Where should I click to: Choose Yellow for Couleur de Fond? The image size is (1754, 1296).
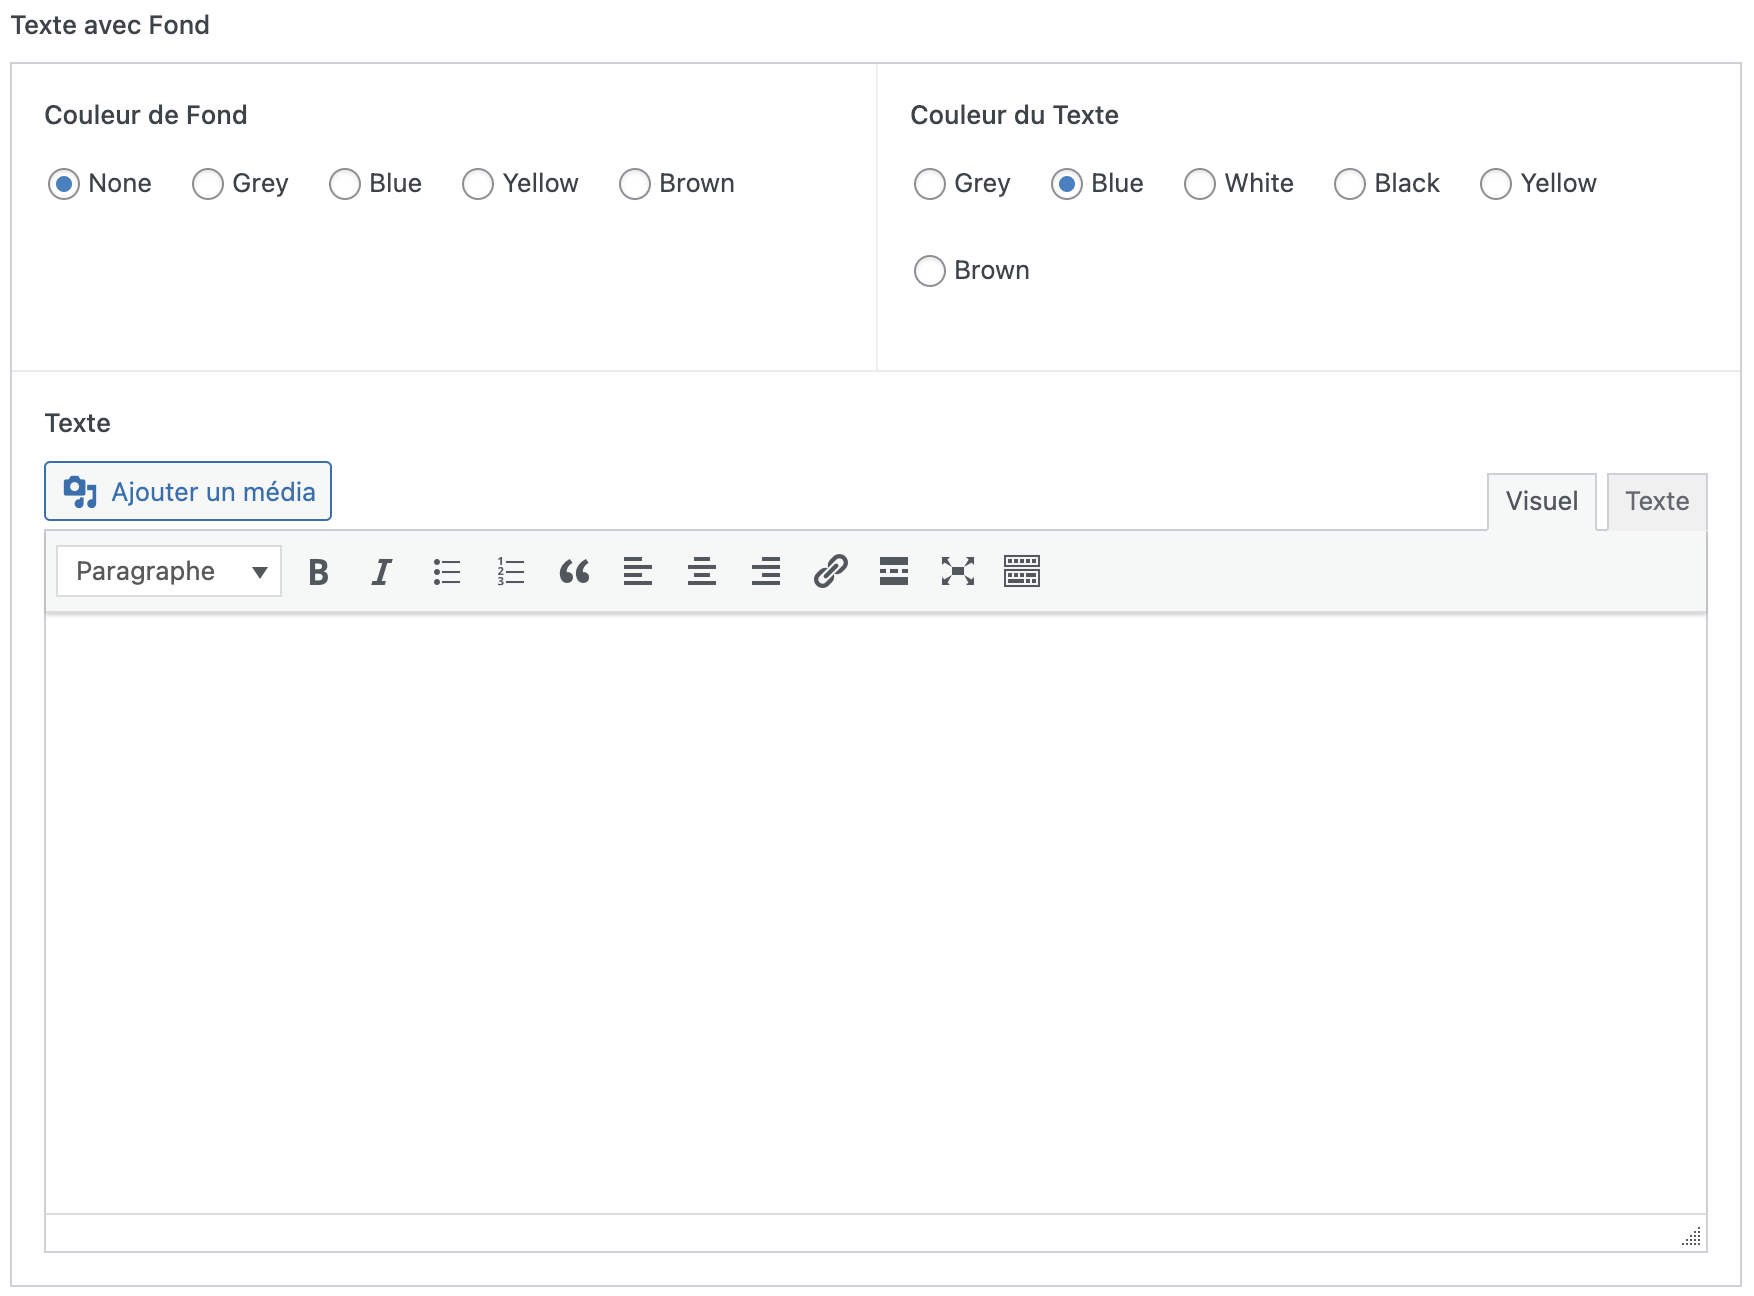pyautogui.click(x=478, y=184)
